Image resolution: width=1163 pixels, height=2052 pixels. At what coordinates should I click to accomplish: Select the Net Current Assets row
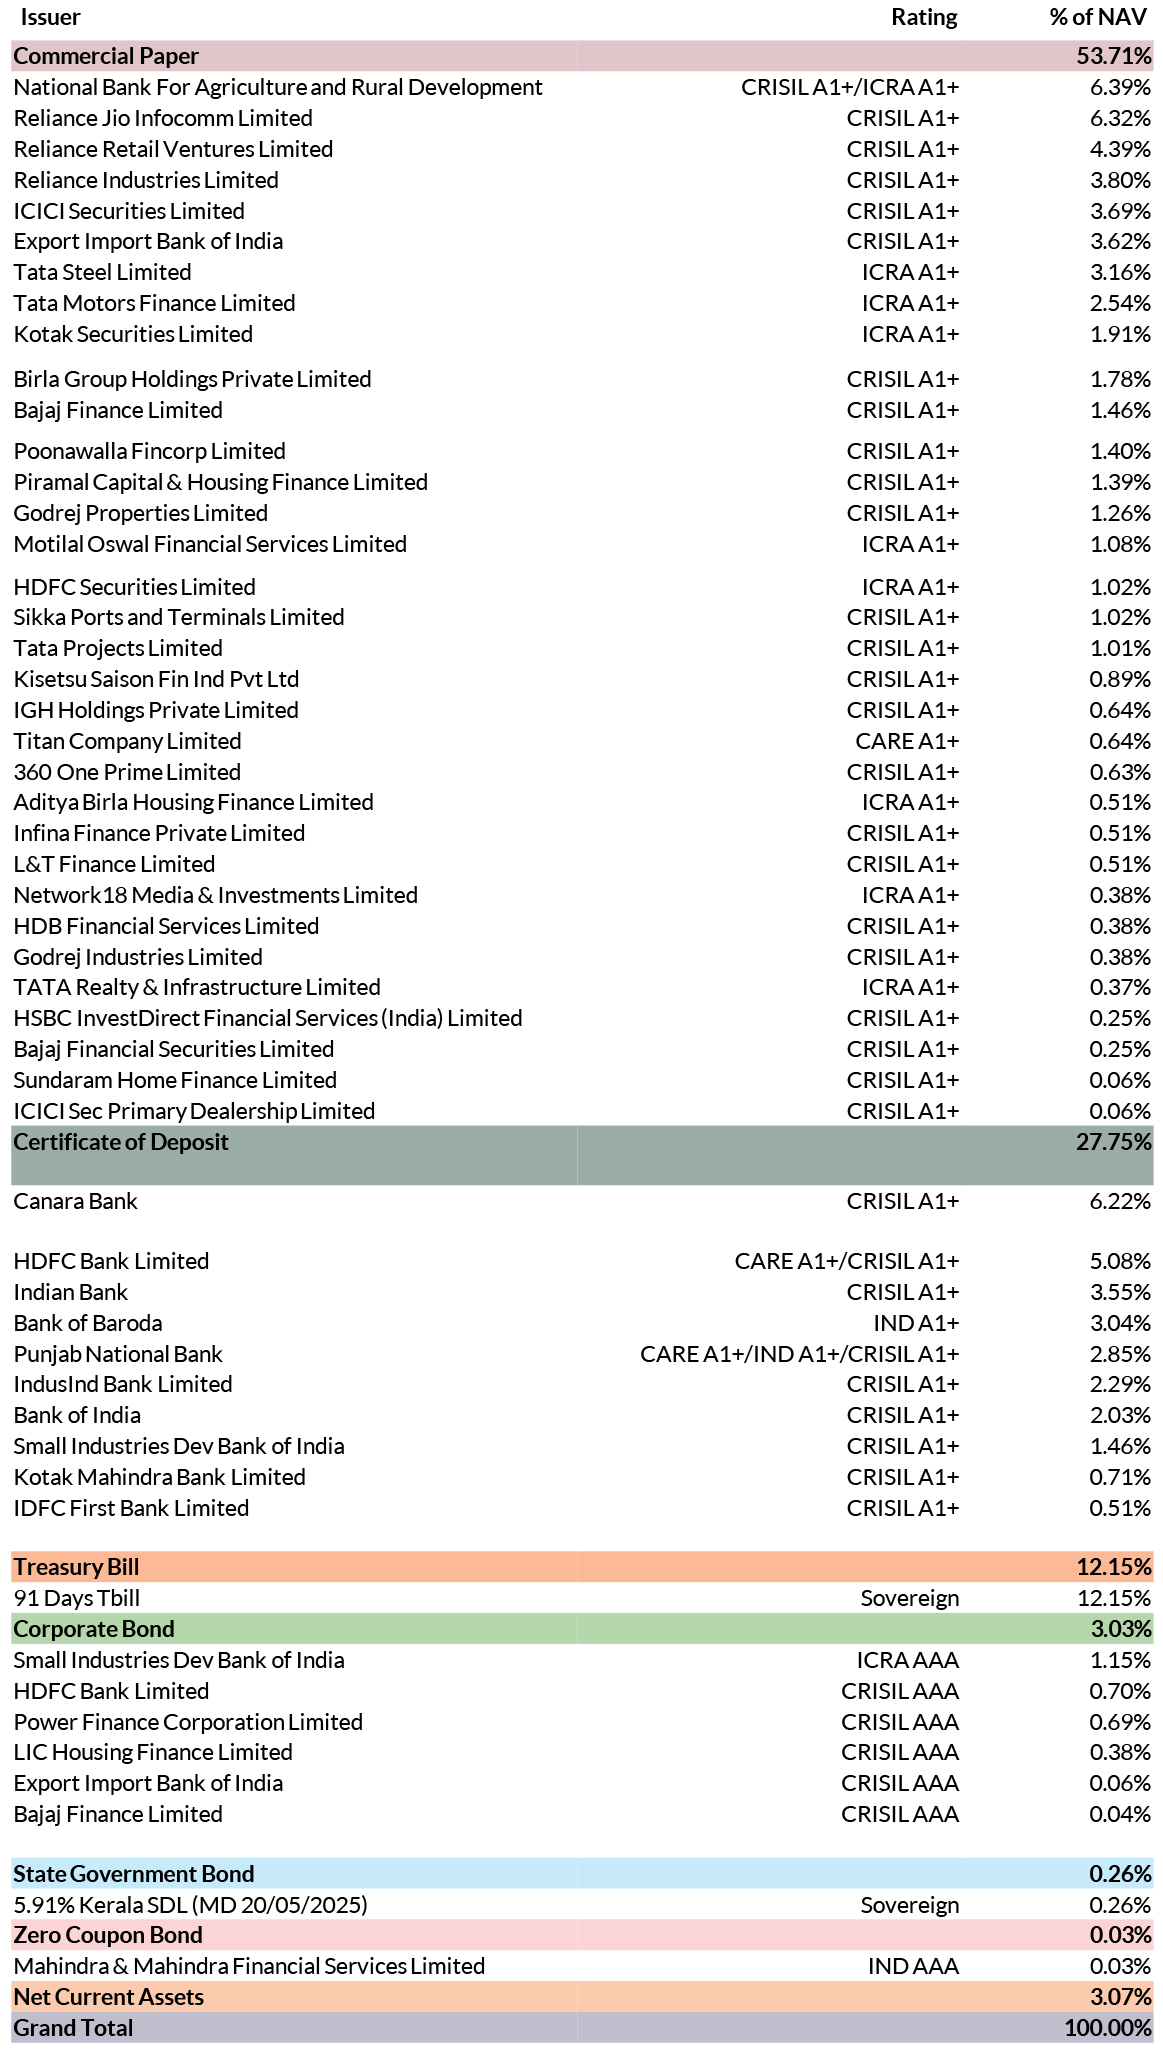(582, 1997)
